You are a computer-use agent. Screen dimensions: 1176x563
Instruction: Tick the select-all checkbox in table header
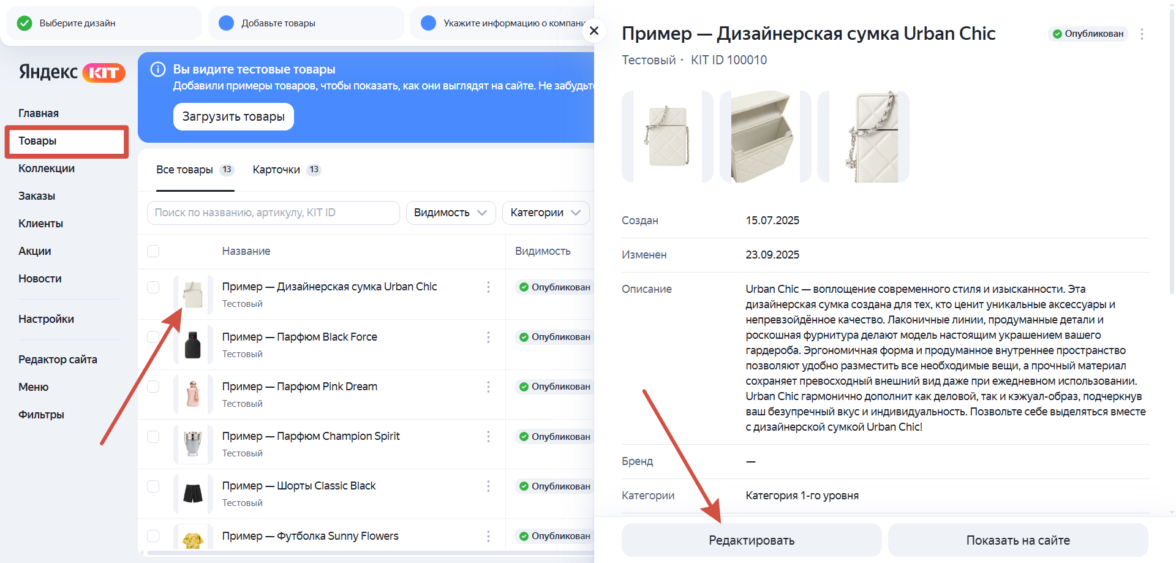[153, 251]
